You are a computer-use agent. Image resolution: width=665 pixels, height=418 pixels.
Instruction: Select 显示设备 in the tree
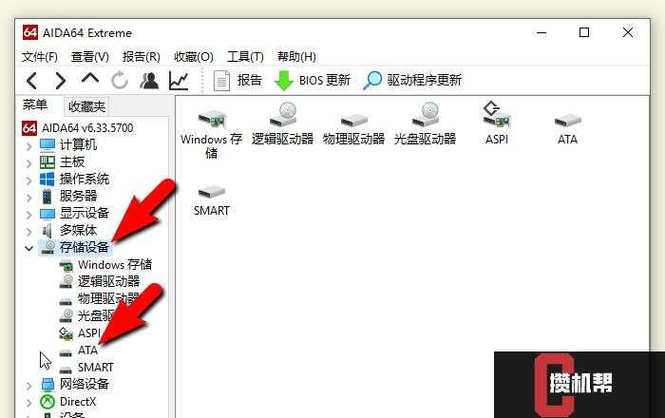point(75,213)
